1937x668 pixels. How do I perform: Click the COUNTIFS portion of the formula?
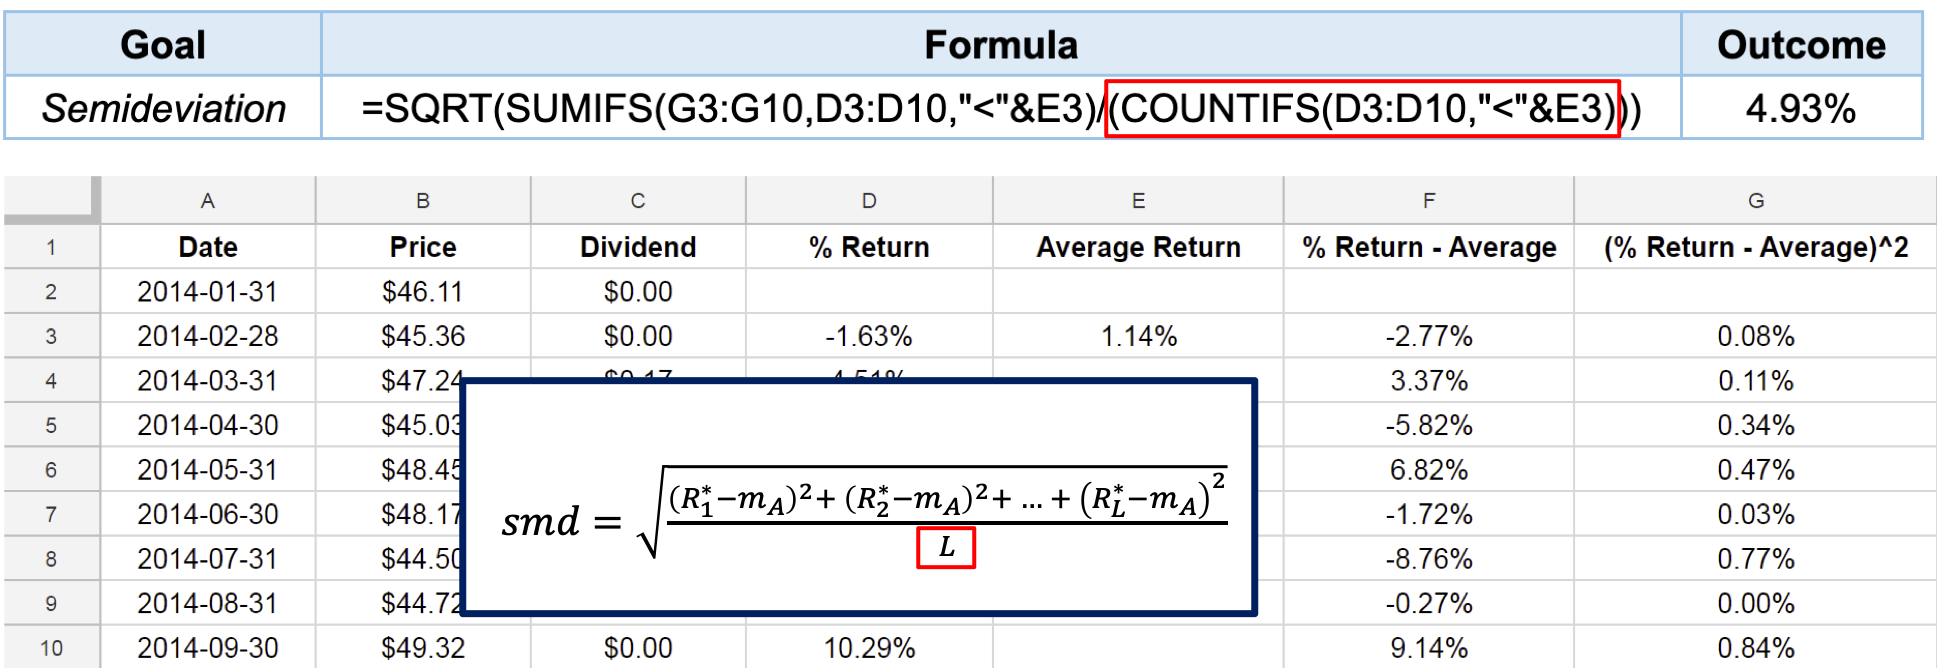pos(1362,108)
